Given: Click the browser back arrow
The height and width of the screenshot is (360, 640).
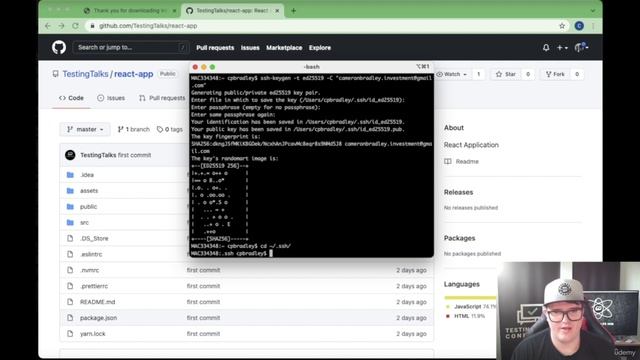Looking at the screenshot, I should click(x=48, y=26).
